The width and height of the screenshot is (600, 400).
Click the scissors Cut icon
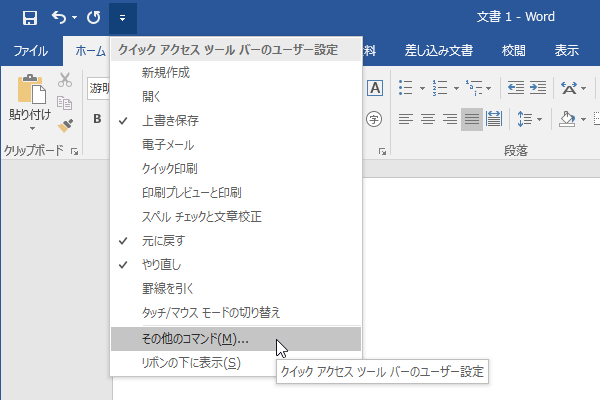(x=65, y=80)
